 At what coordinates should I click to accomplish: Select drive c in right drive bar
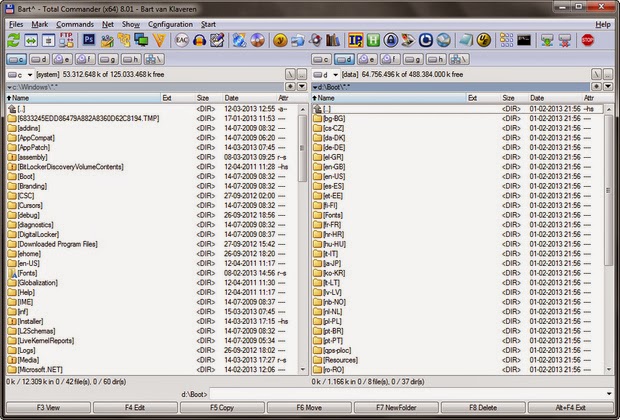(321, 59)
